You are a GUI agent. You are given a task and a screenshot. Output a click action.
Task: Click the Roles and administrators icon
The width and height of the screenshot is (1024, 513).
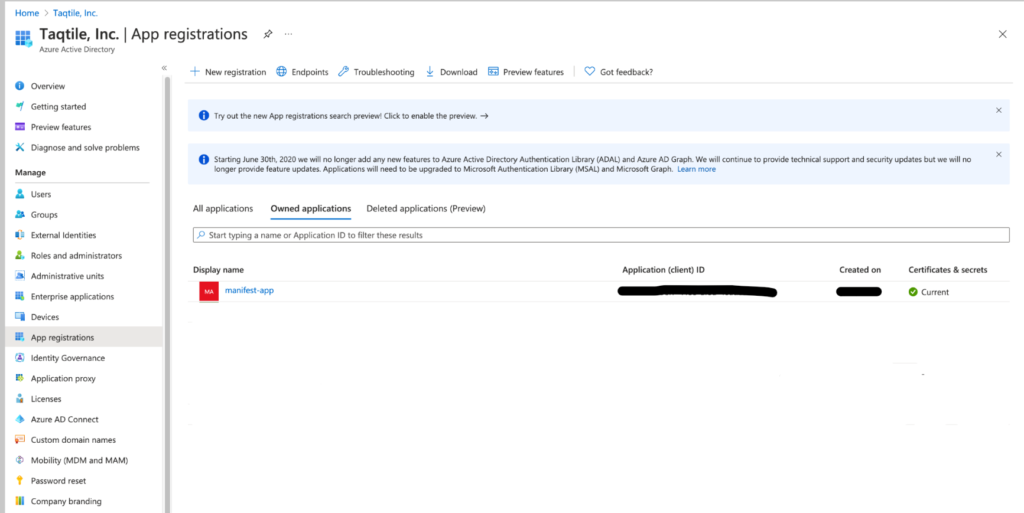tap(20, 256)
